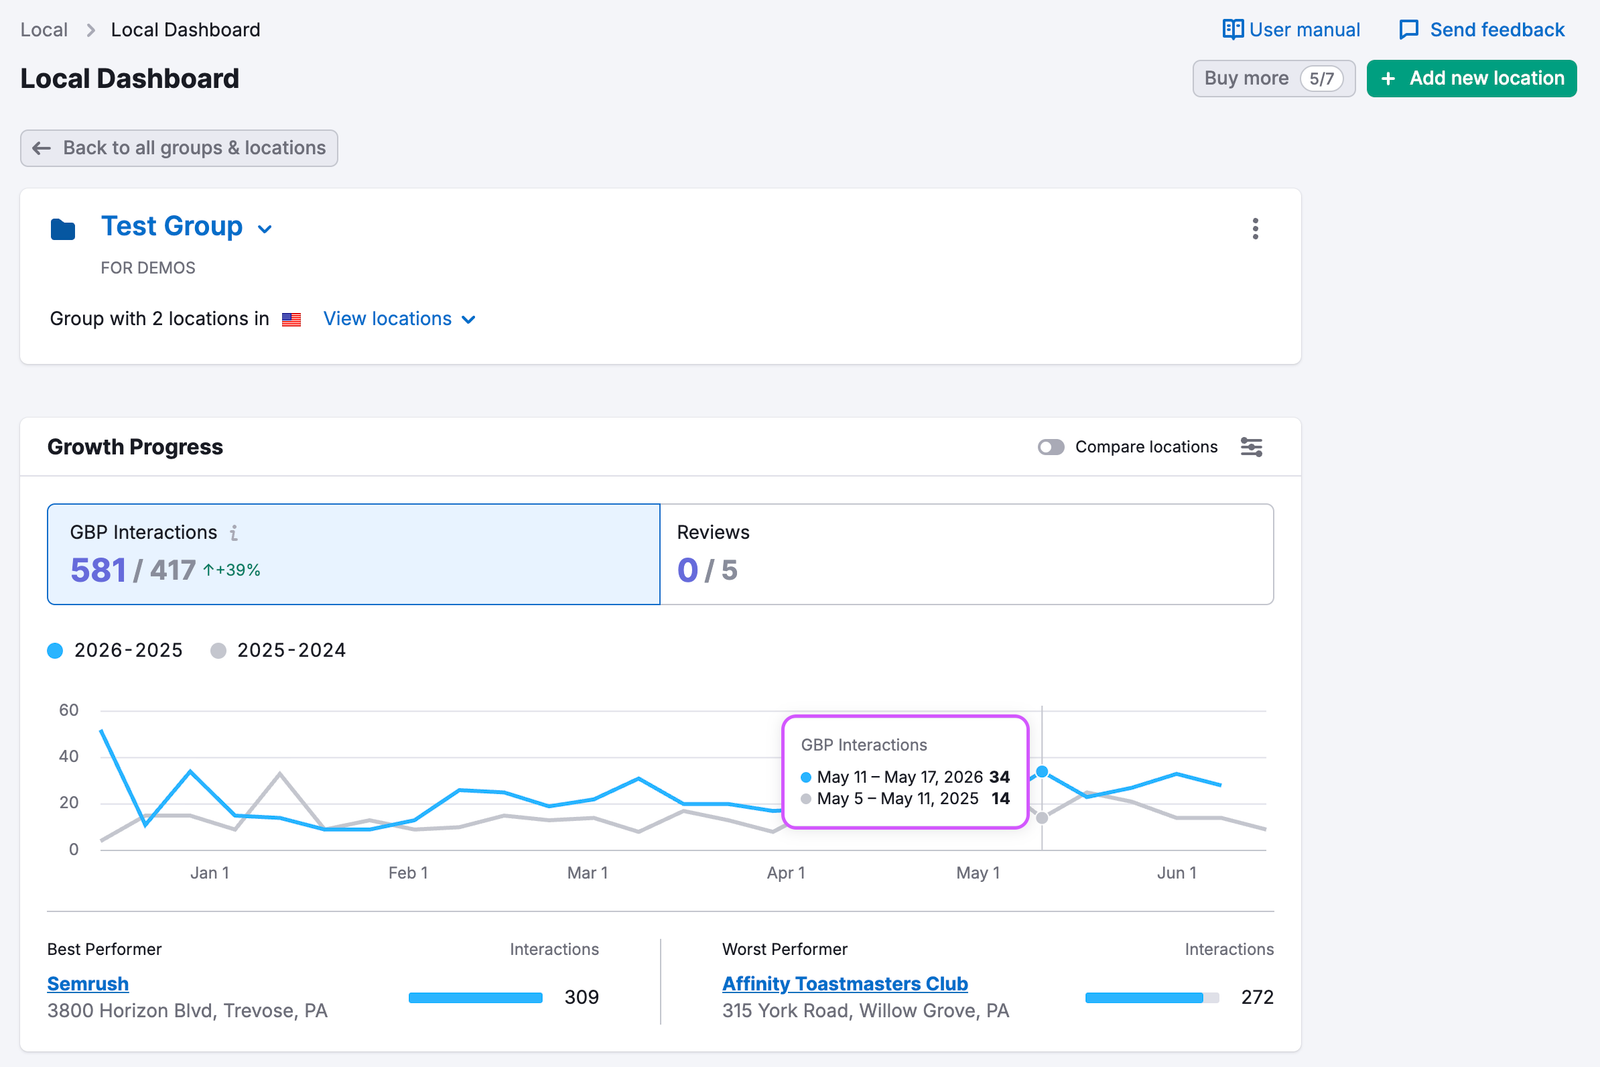Click the '315 York Road, Willow Grove, PA' address
This screenshot has width=1600, height=1067.
click(865, 1011)
